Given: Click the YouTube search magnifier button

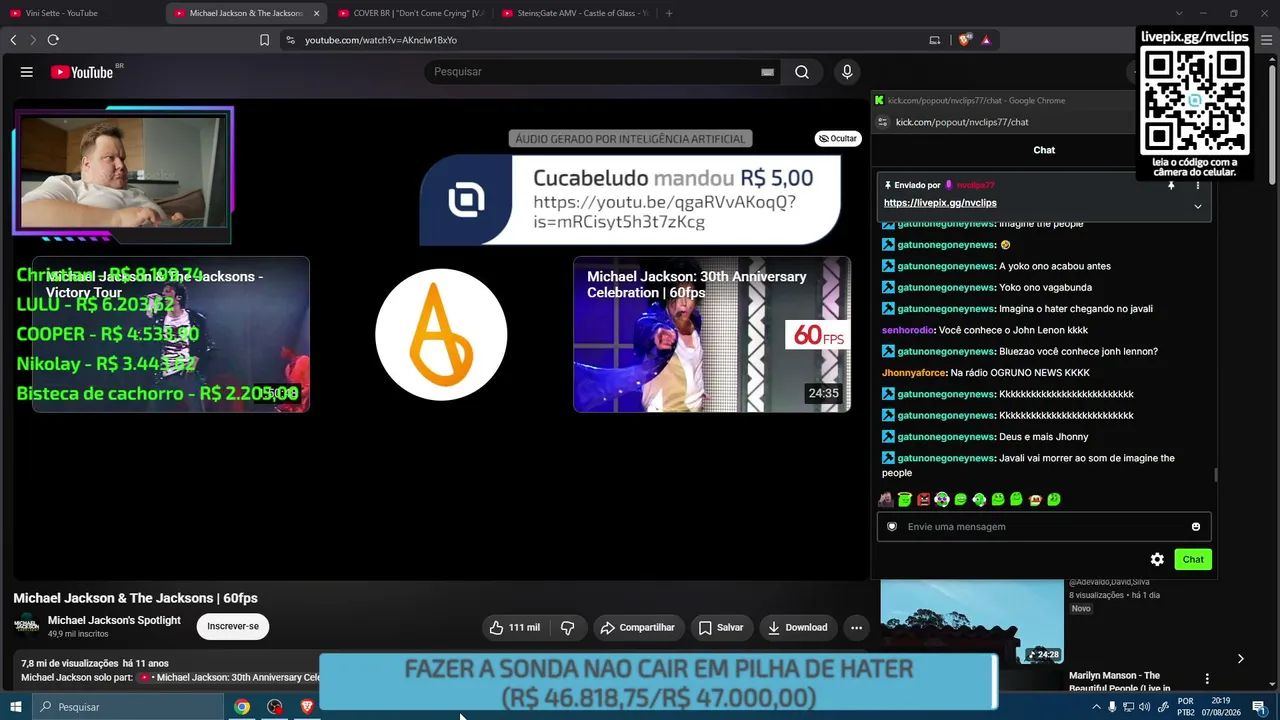Looking at the screenshot, I should coord(802,72).
